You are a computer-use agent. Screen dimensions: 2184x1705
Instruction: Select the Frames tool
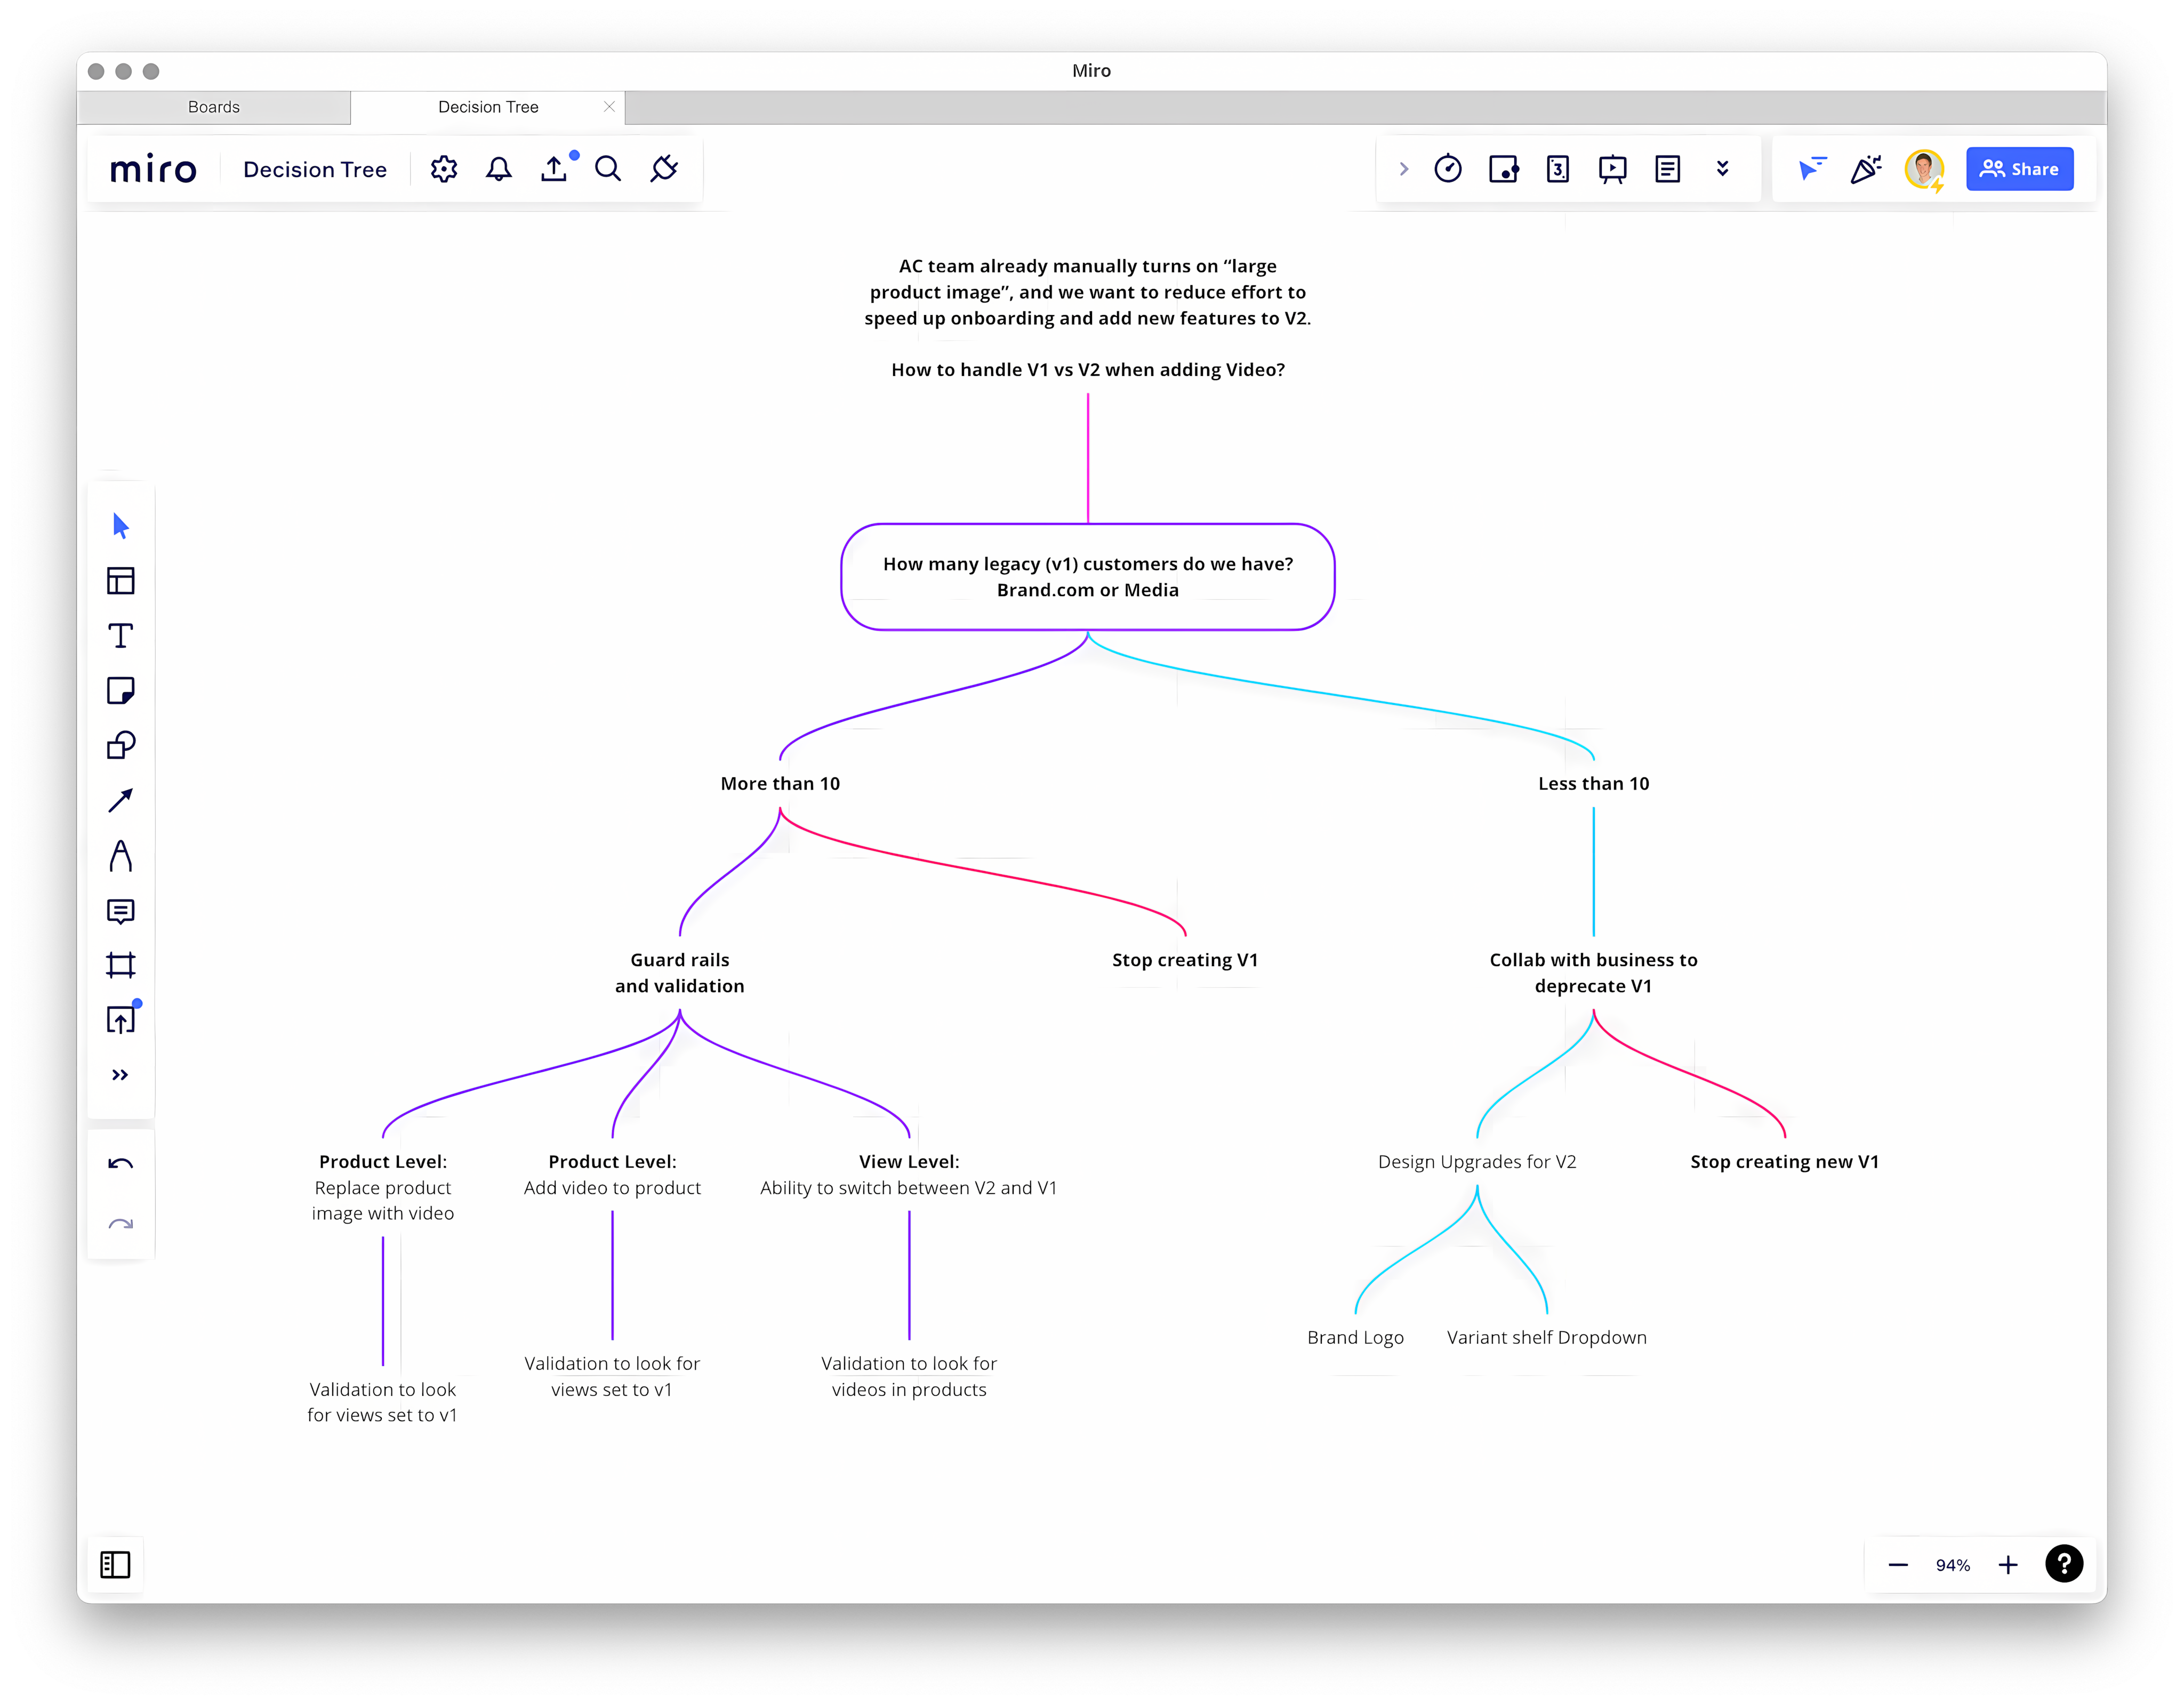coord(121,965)
